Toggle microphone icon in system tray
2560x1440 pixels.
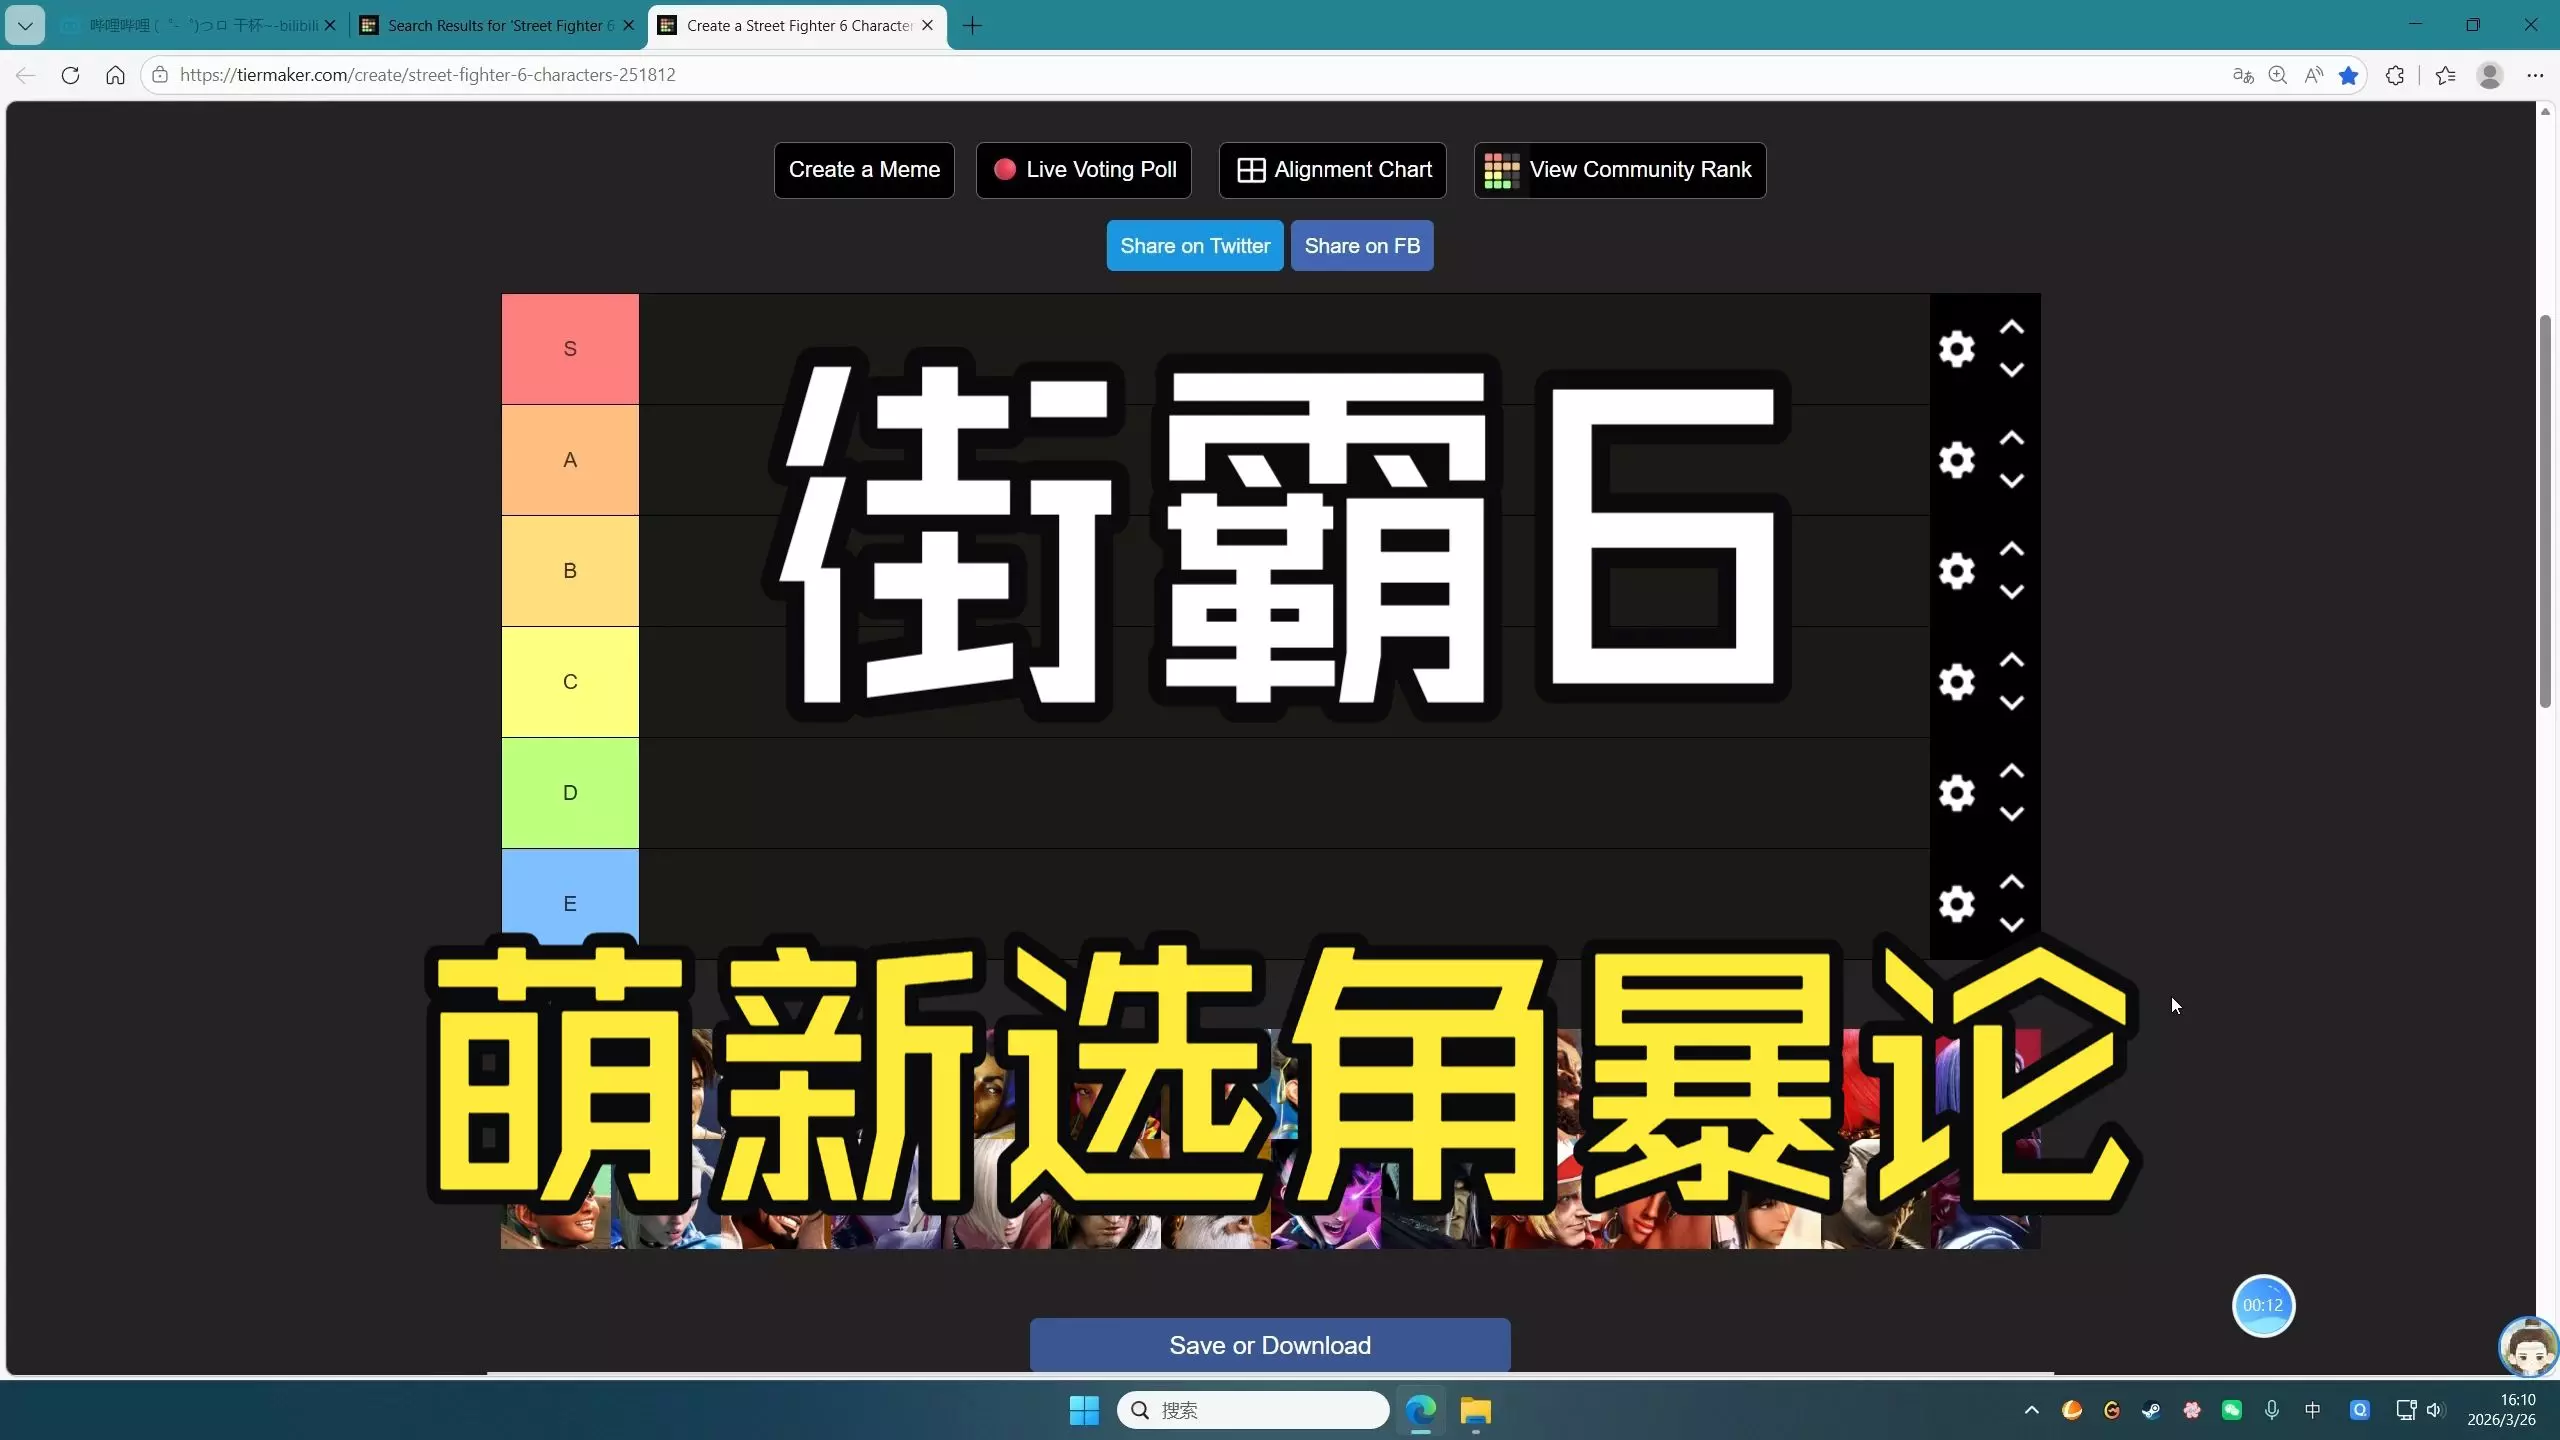coord(2272,1410)
